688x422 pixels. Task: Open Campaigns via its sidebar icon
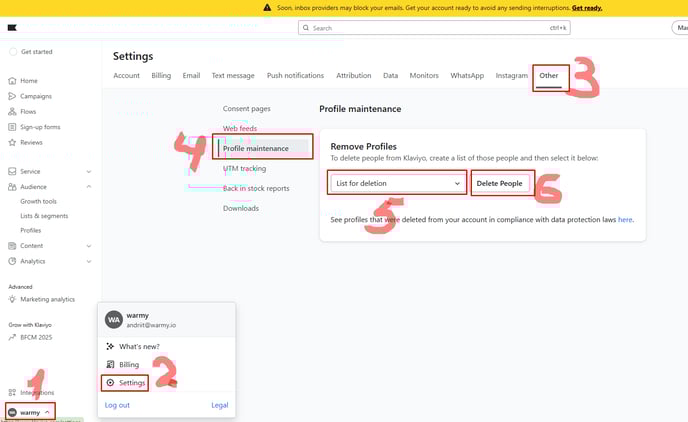click(x=12, y=96)
